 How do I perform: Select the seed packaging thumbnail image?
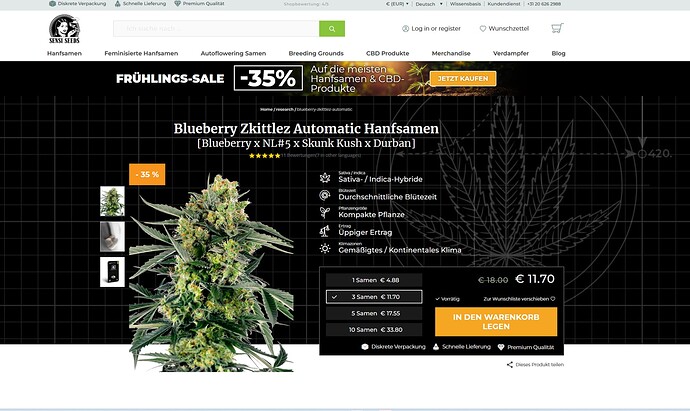click(112, 272)
